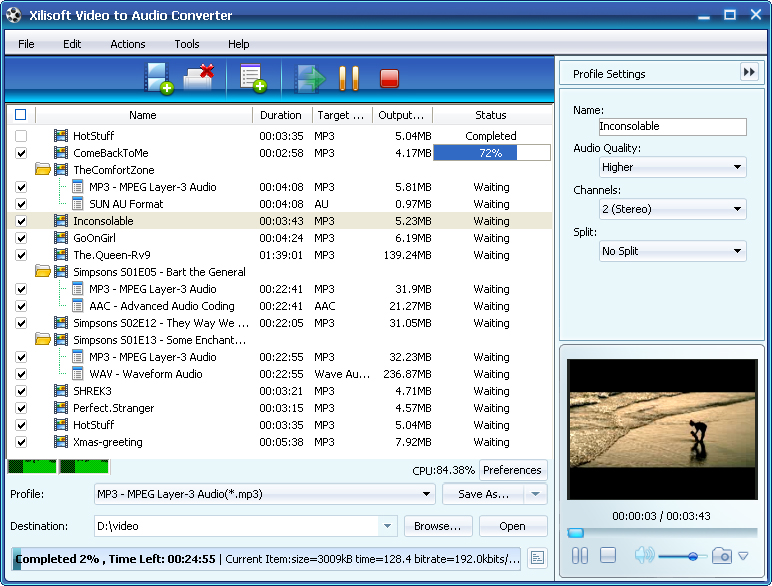Viewport: 772px width, 586px height.
Task: Open the log icon beside the status bar
Action: [537, 558]
